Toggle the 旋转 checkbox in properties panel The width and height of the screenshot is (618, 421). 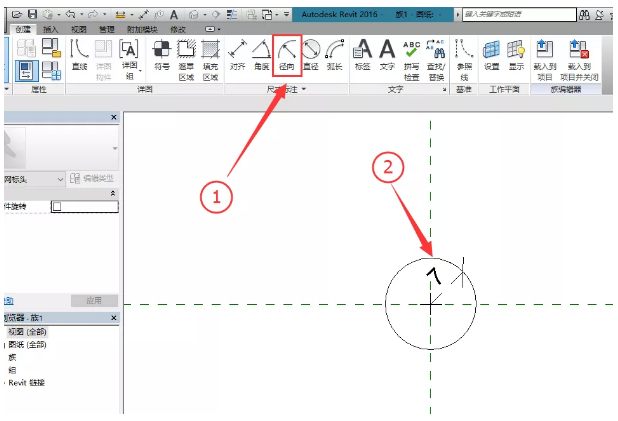point(57,207)
